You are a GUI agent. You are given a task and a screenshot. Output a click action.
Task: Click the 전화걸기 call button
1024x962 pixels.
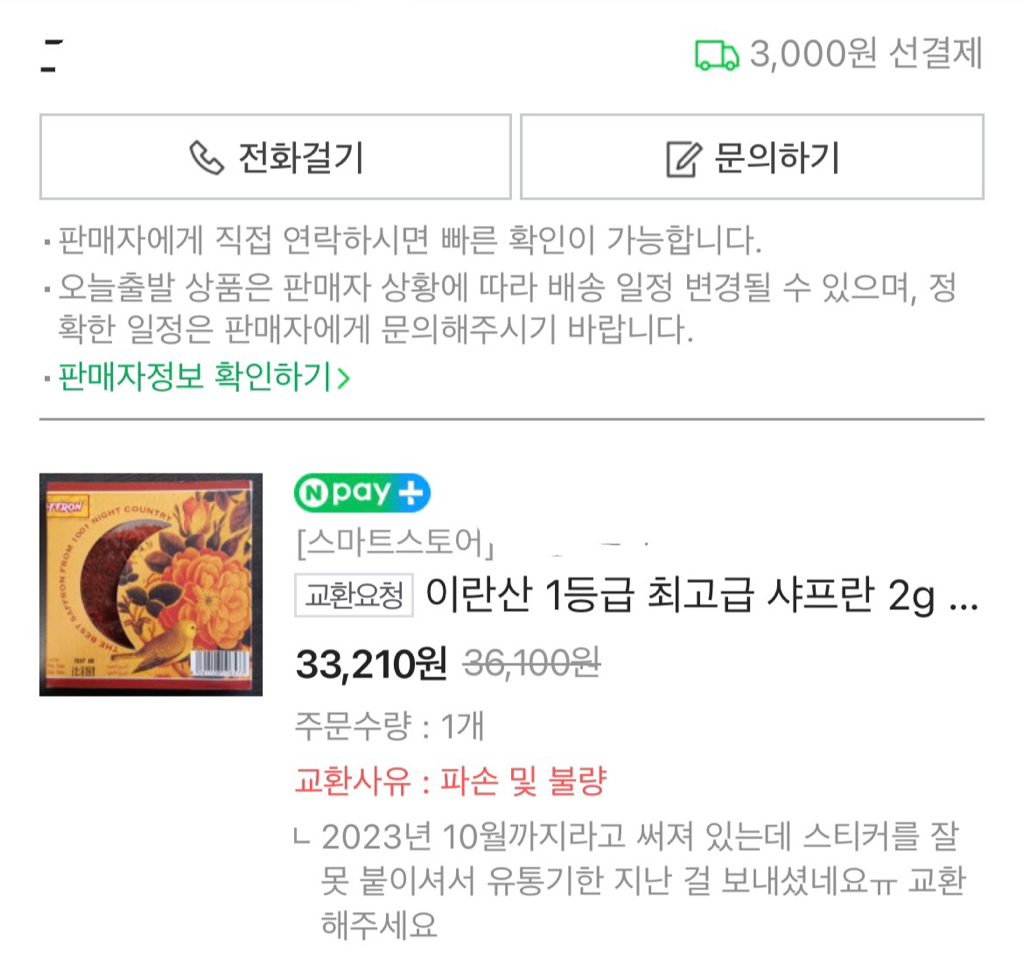[x=275, y=157]
